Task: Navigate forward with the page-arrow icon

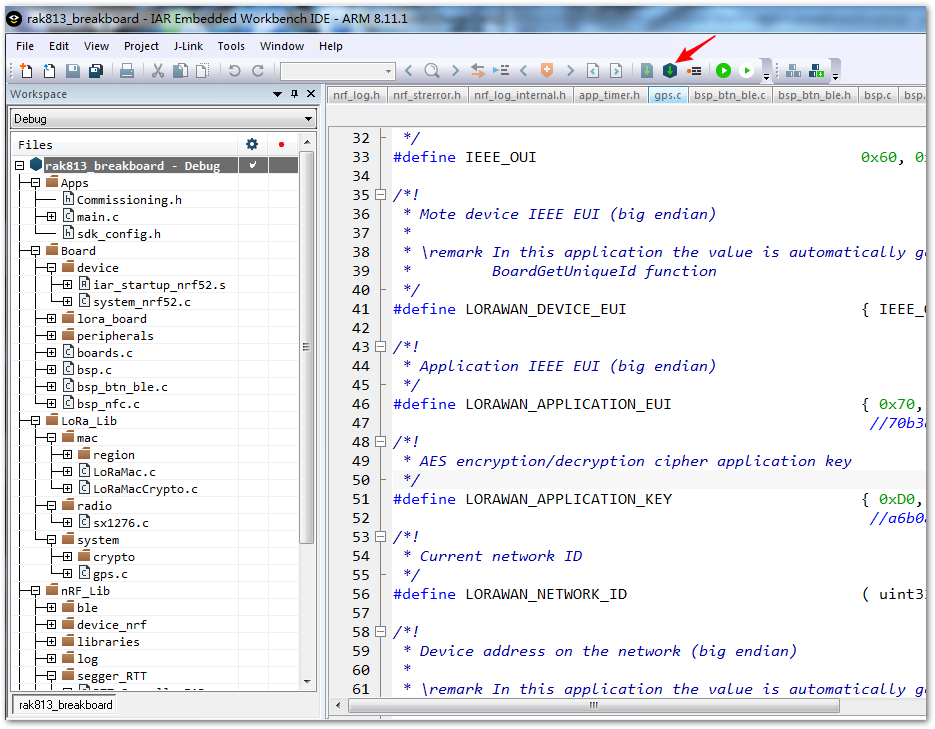Action: click(x=617, y=71)
